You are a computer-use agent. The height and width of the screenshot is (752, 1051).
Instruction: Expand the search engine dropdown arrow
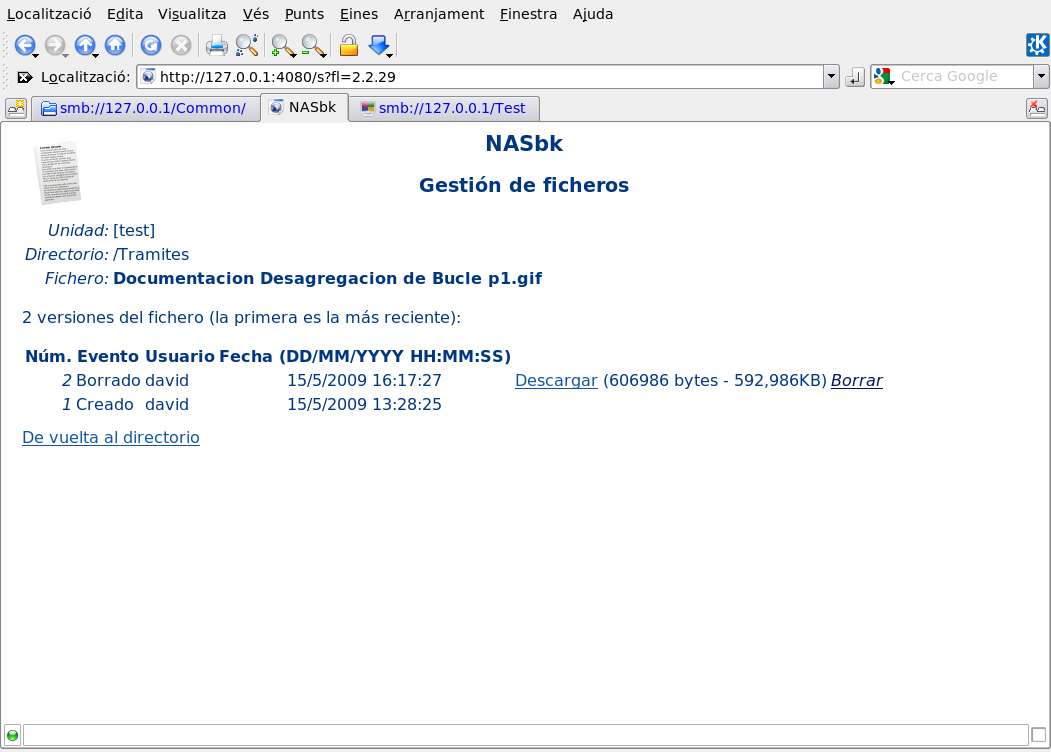point(1041,76)
